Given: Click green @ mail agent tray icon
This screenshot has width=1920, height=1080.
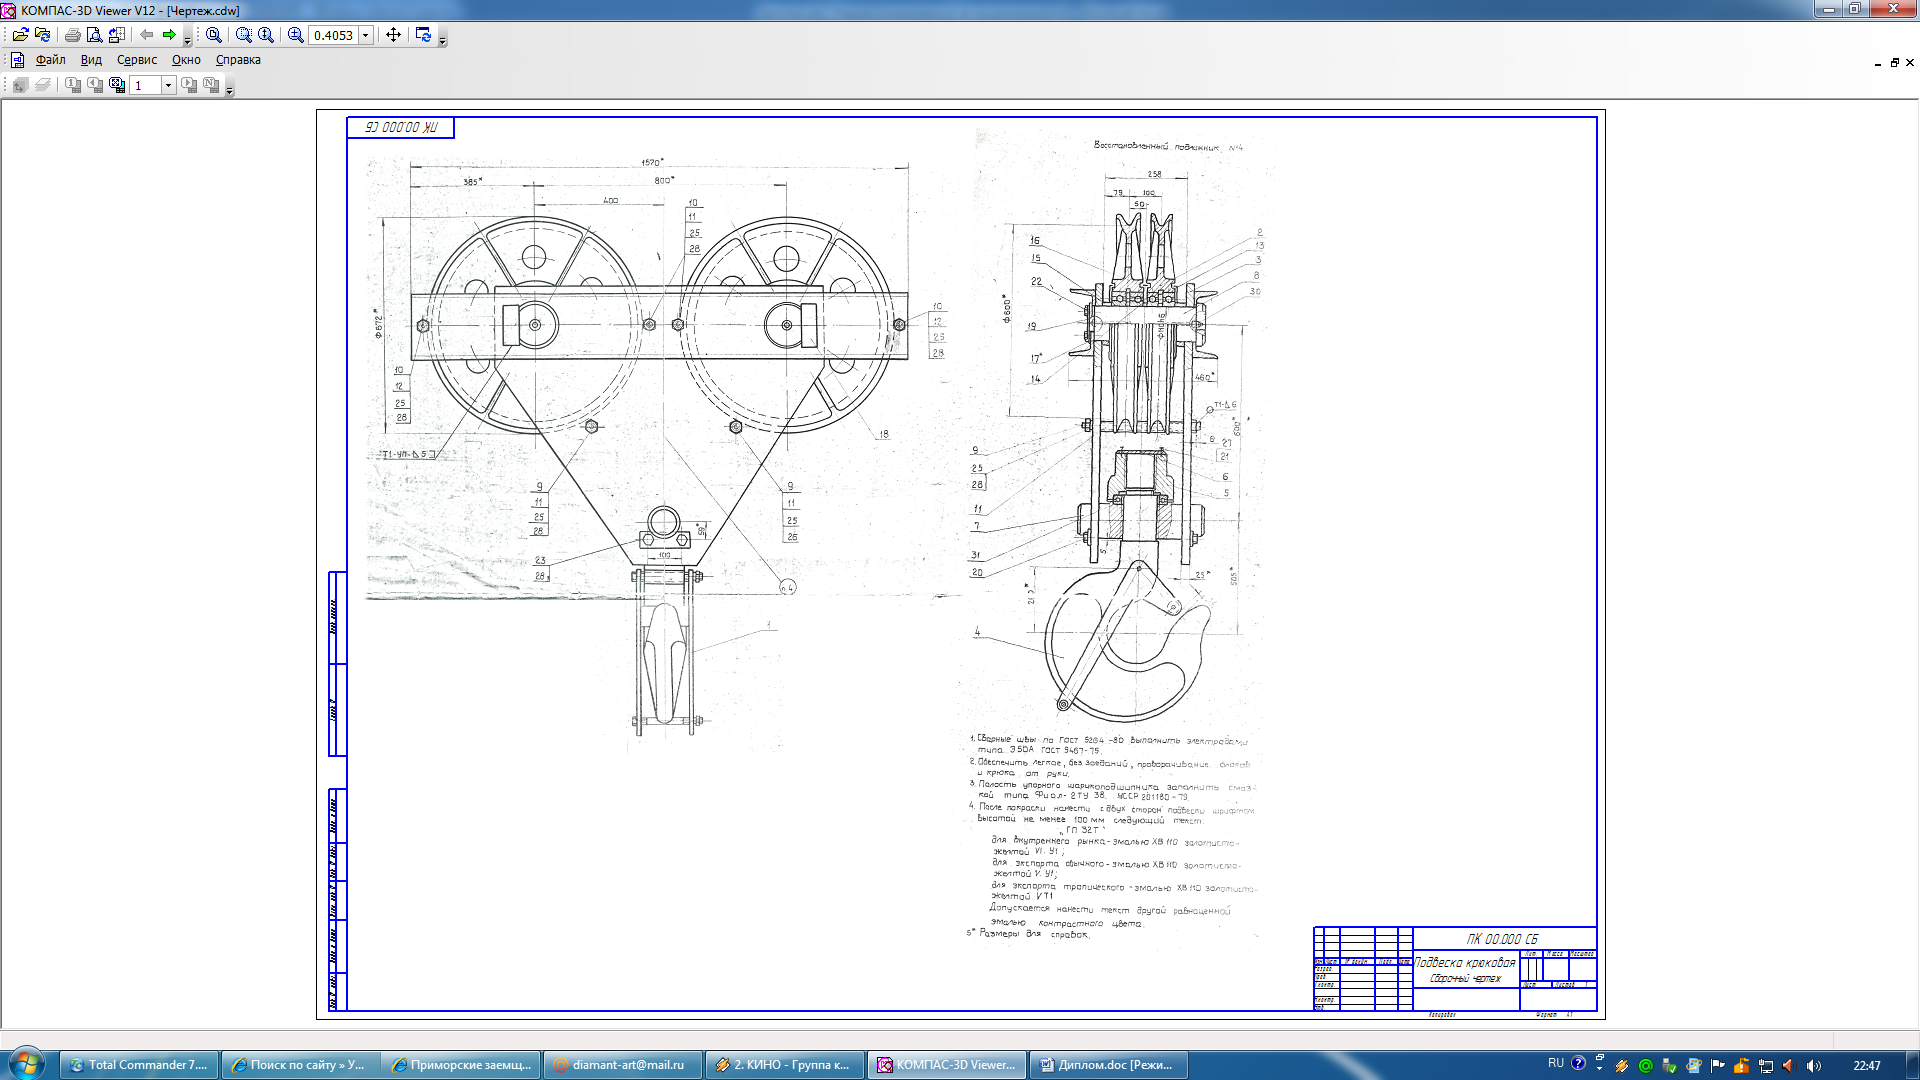Looking at the screenshot, I should [1645, 1066].
